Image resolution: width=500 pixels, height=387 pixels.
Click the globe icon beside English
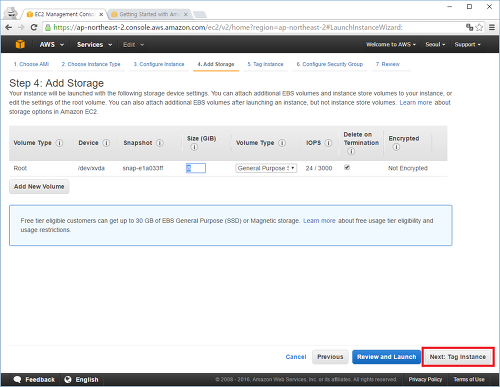coord(68,379)
